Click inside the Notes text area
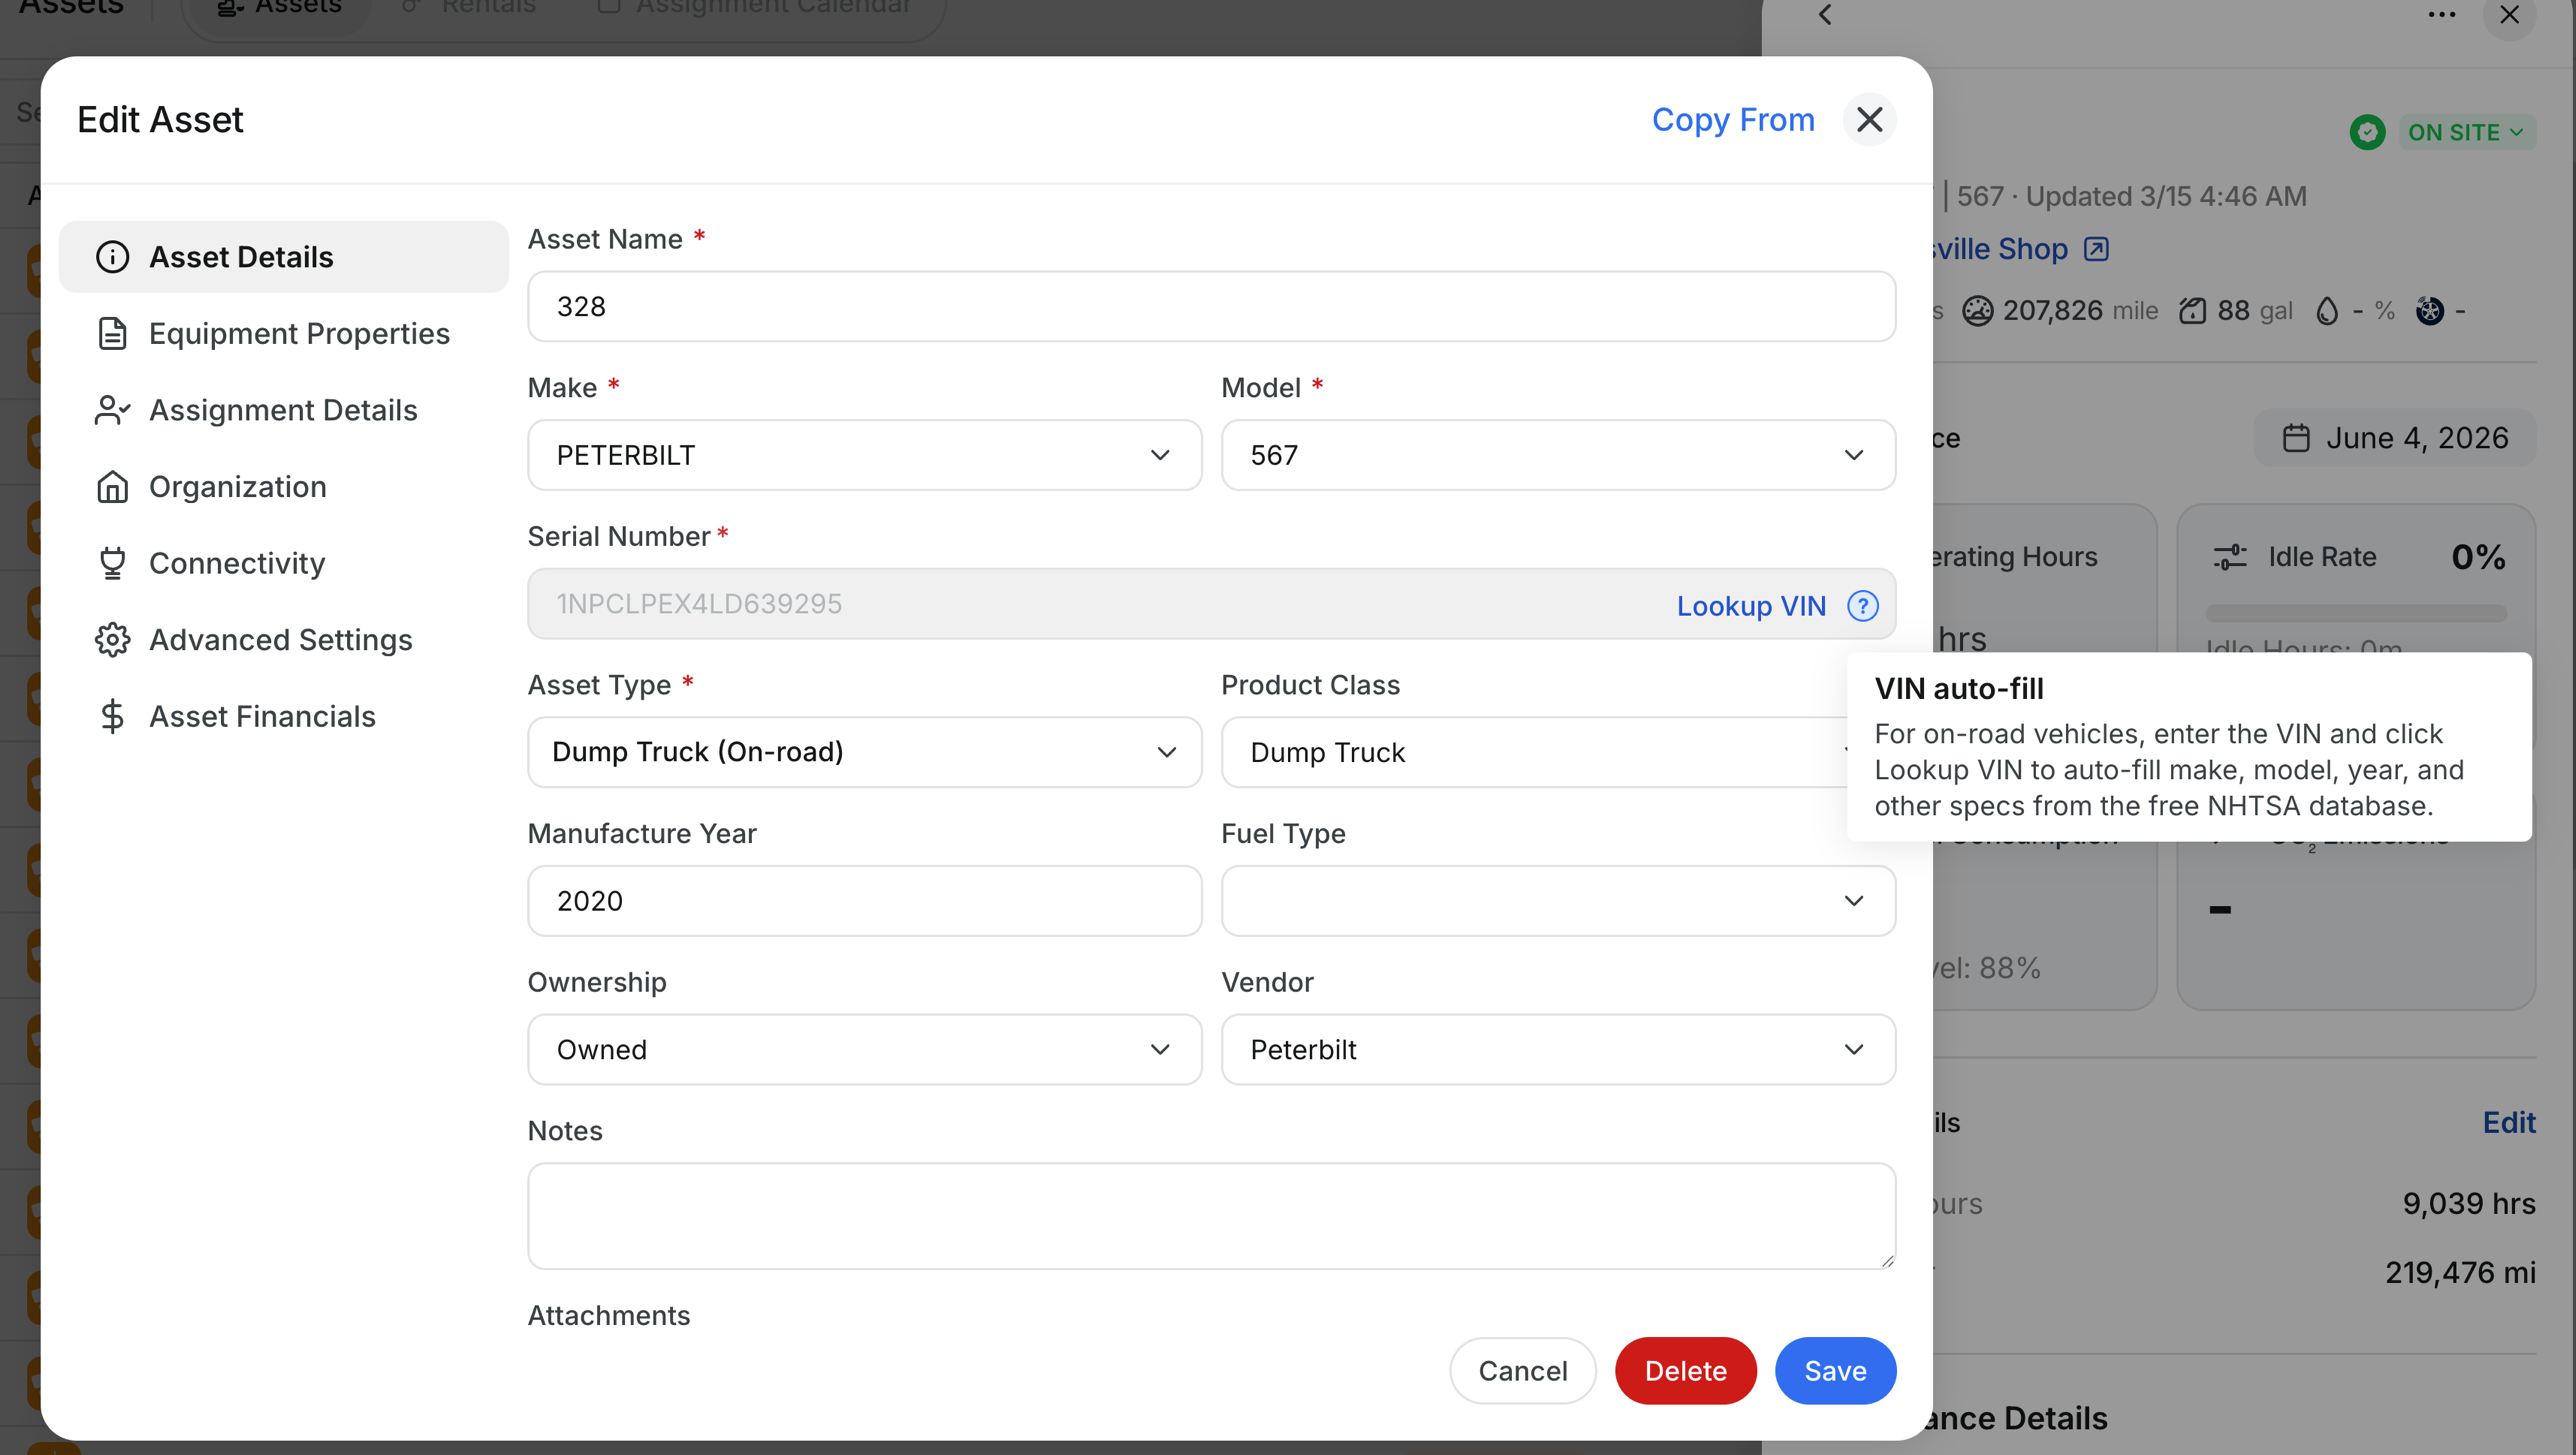The image size is (2576, 1455). (1211, 1216)
